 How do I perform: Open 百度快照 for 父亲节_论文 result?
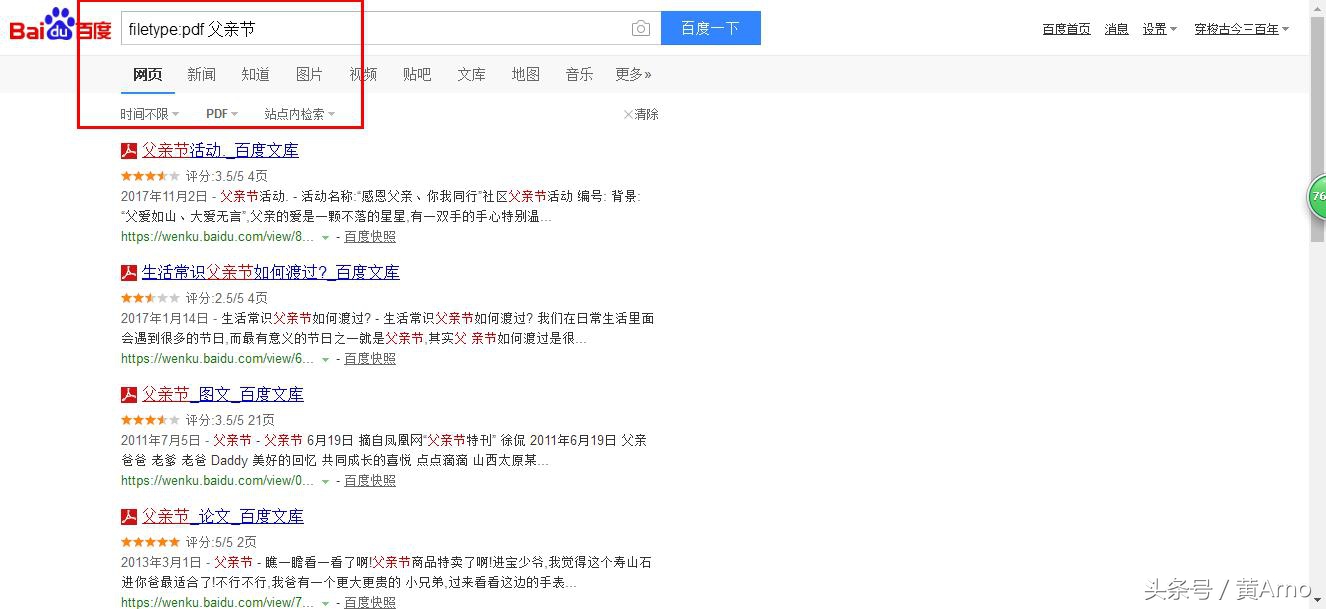(x=370, y=602)
